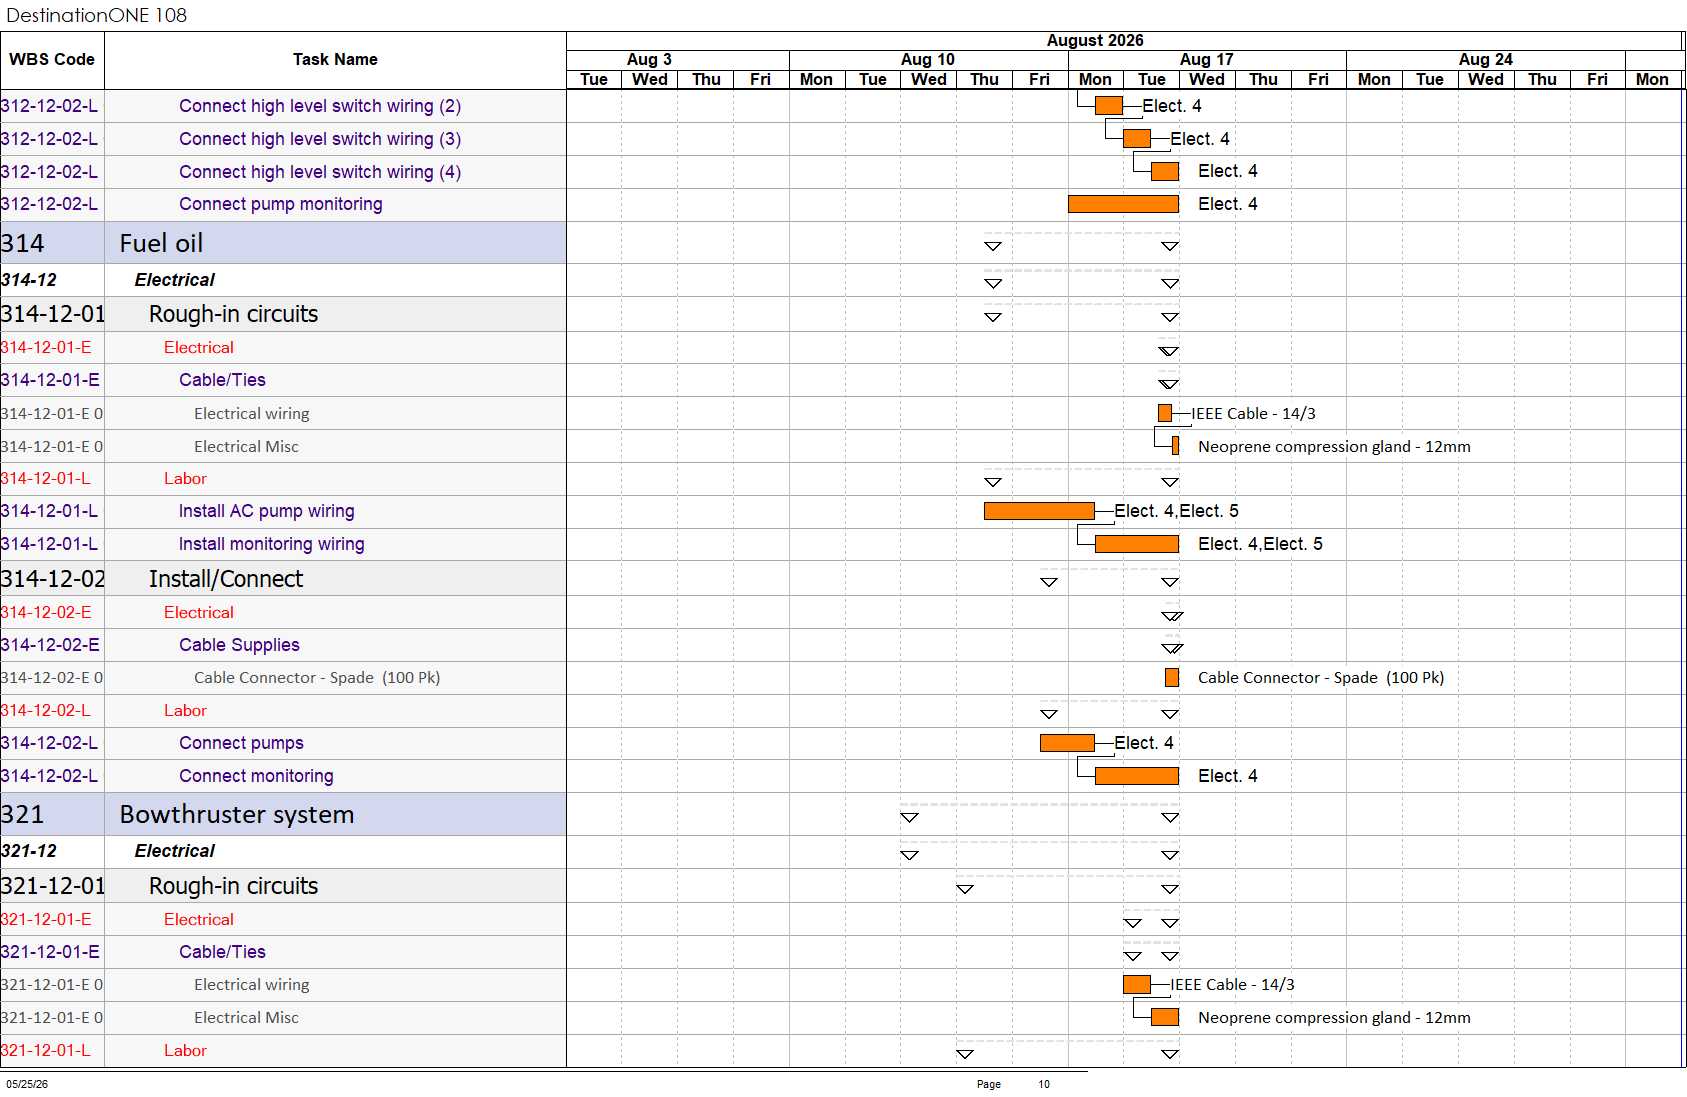
Task: Click the Connect monitoring task bar
Action: coord(1137,776)
